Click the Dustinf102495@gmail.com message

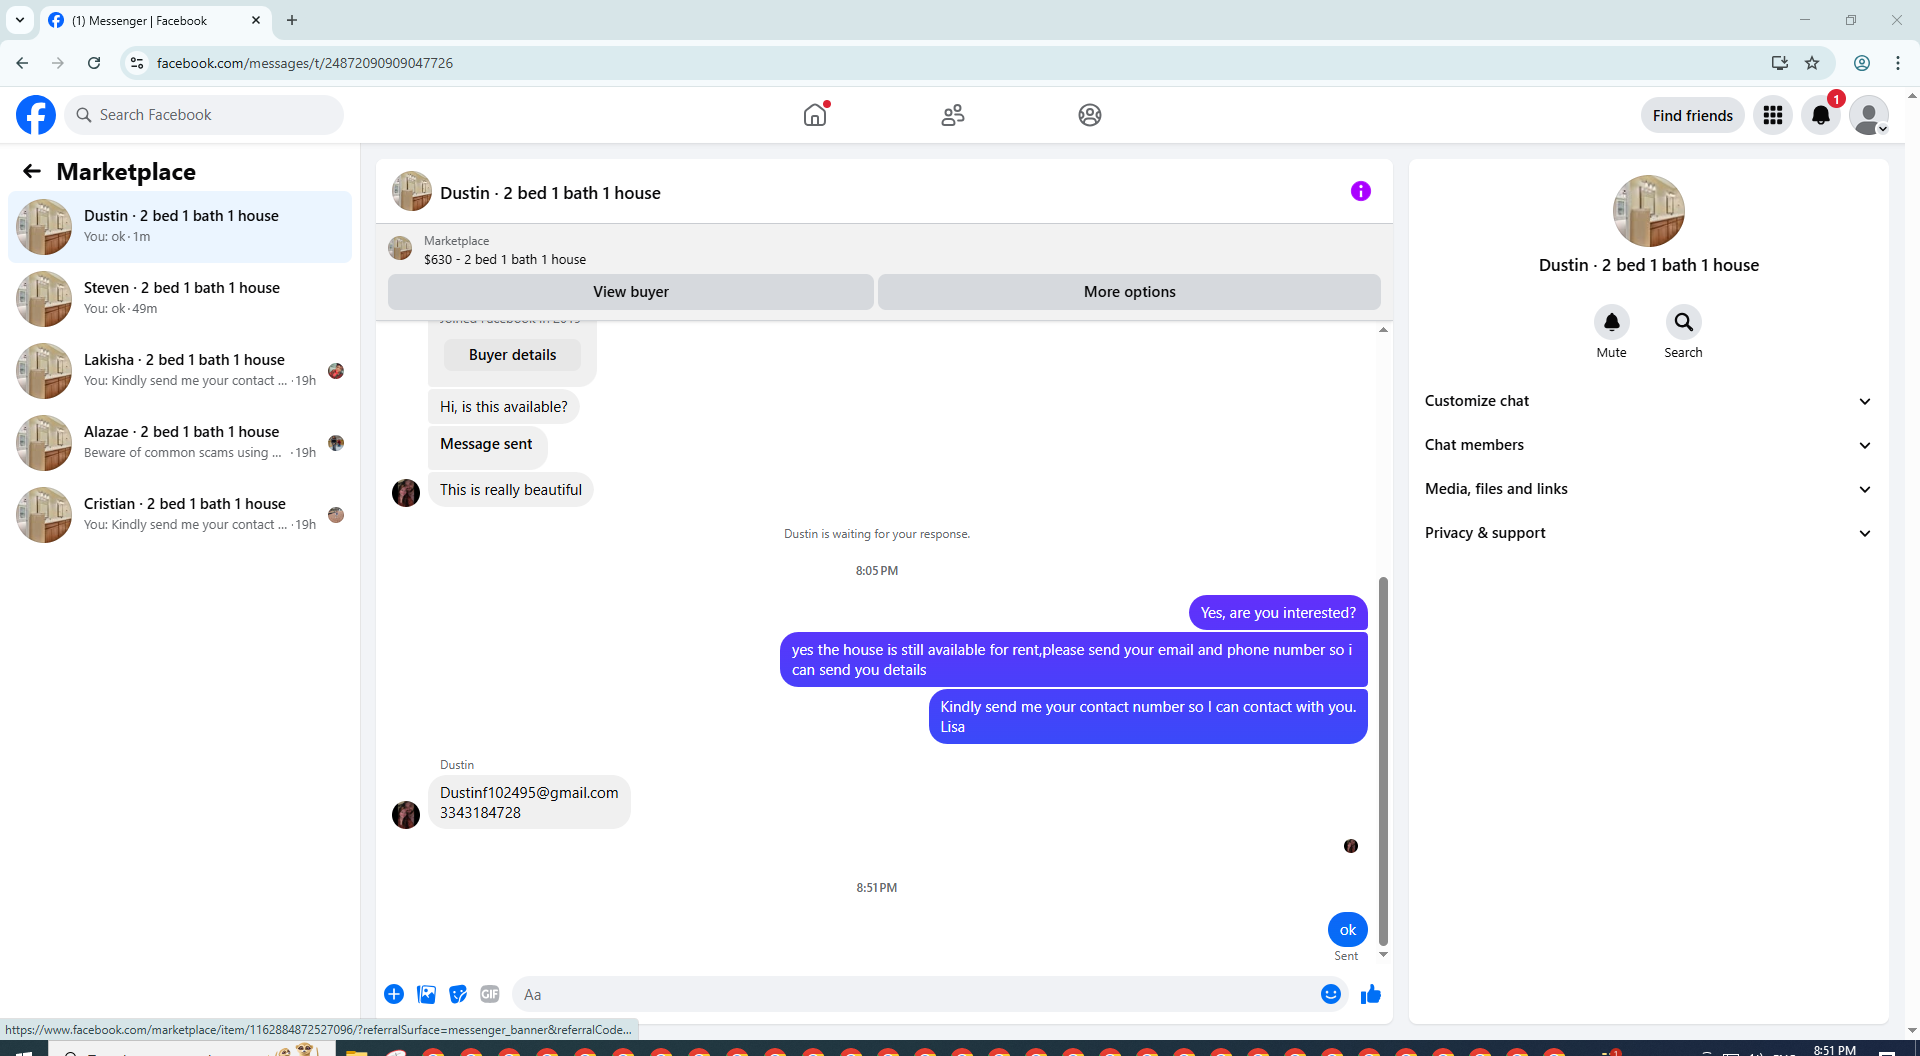(x=529, y=802)
